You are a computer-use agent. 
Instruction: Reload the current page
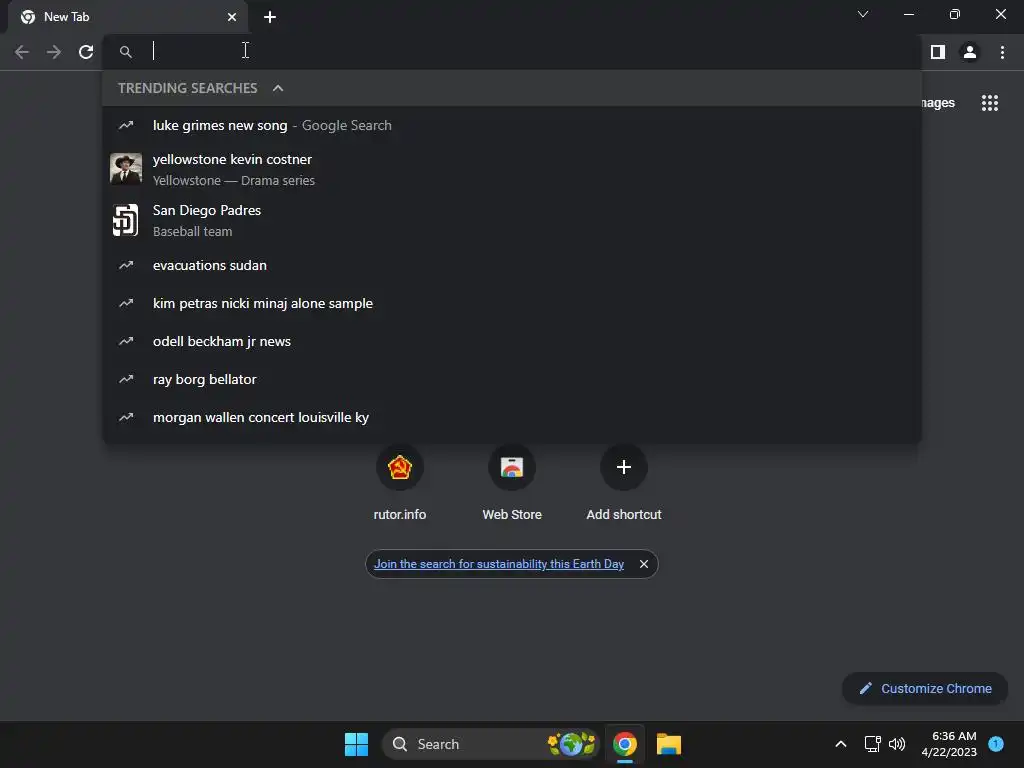point(86,52)
